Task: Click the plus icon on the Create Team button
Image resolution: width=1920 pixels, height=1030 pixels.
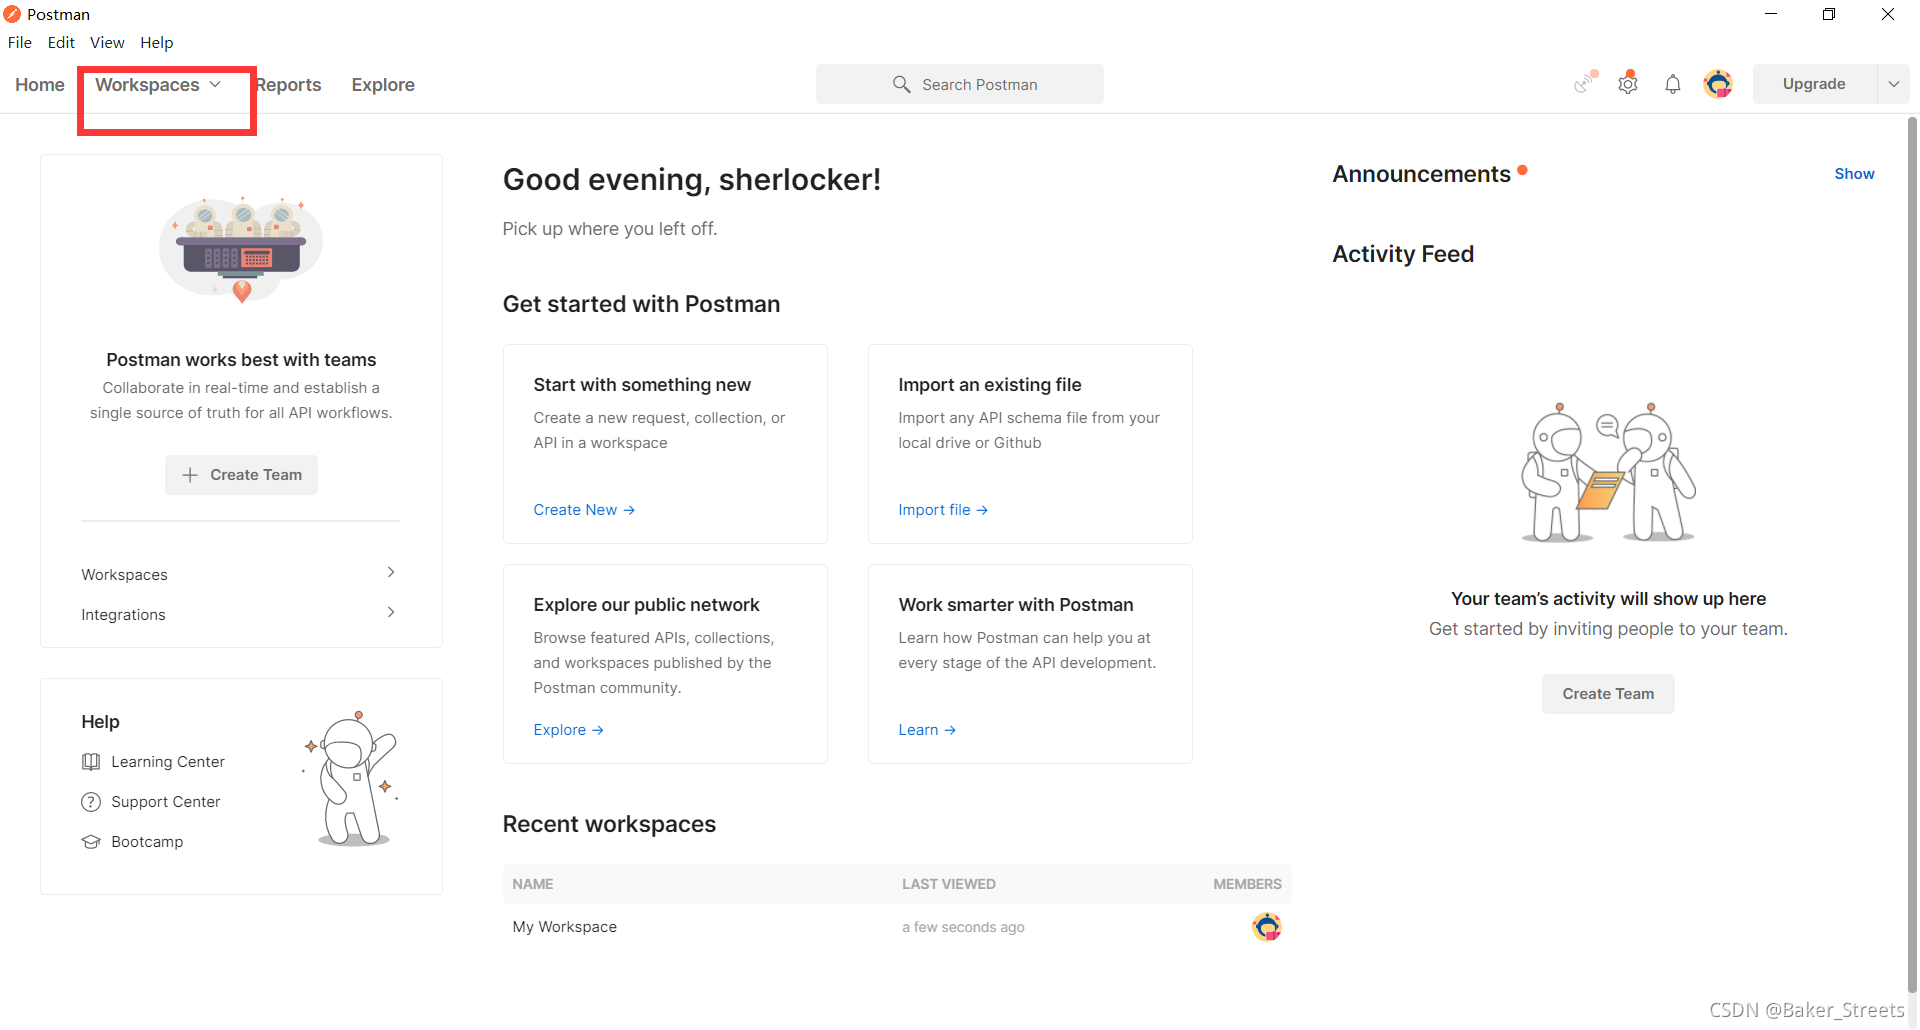Action: [x=190, y=475]
